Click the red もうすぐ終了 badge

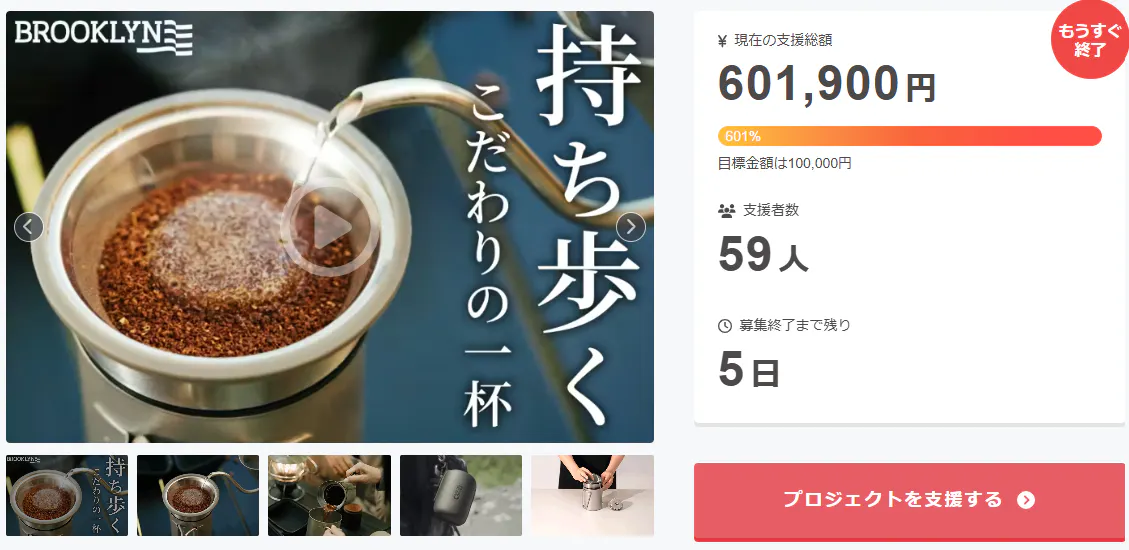(x=1090, y=41)
